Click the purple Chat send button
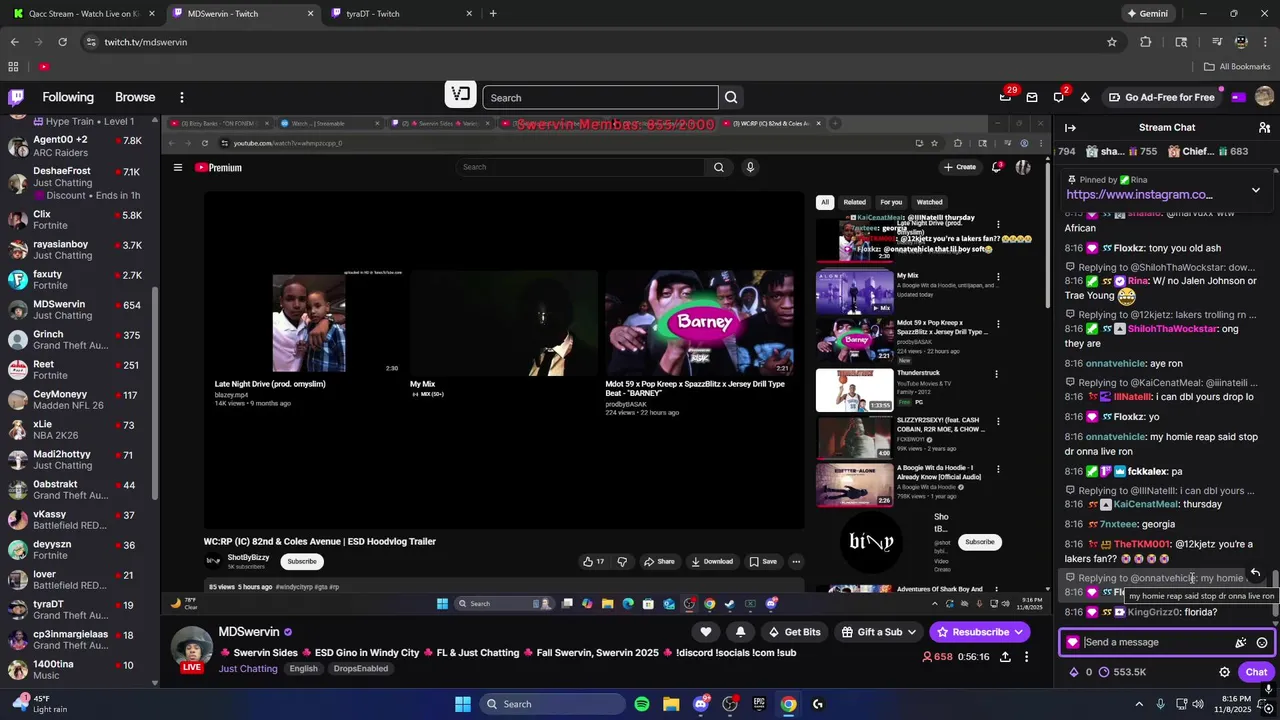Image resolution: width=1280 pixels, height=720 pixels. (x=1256, y=672)
